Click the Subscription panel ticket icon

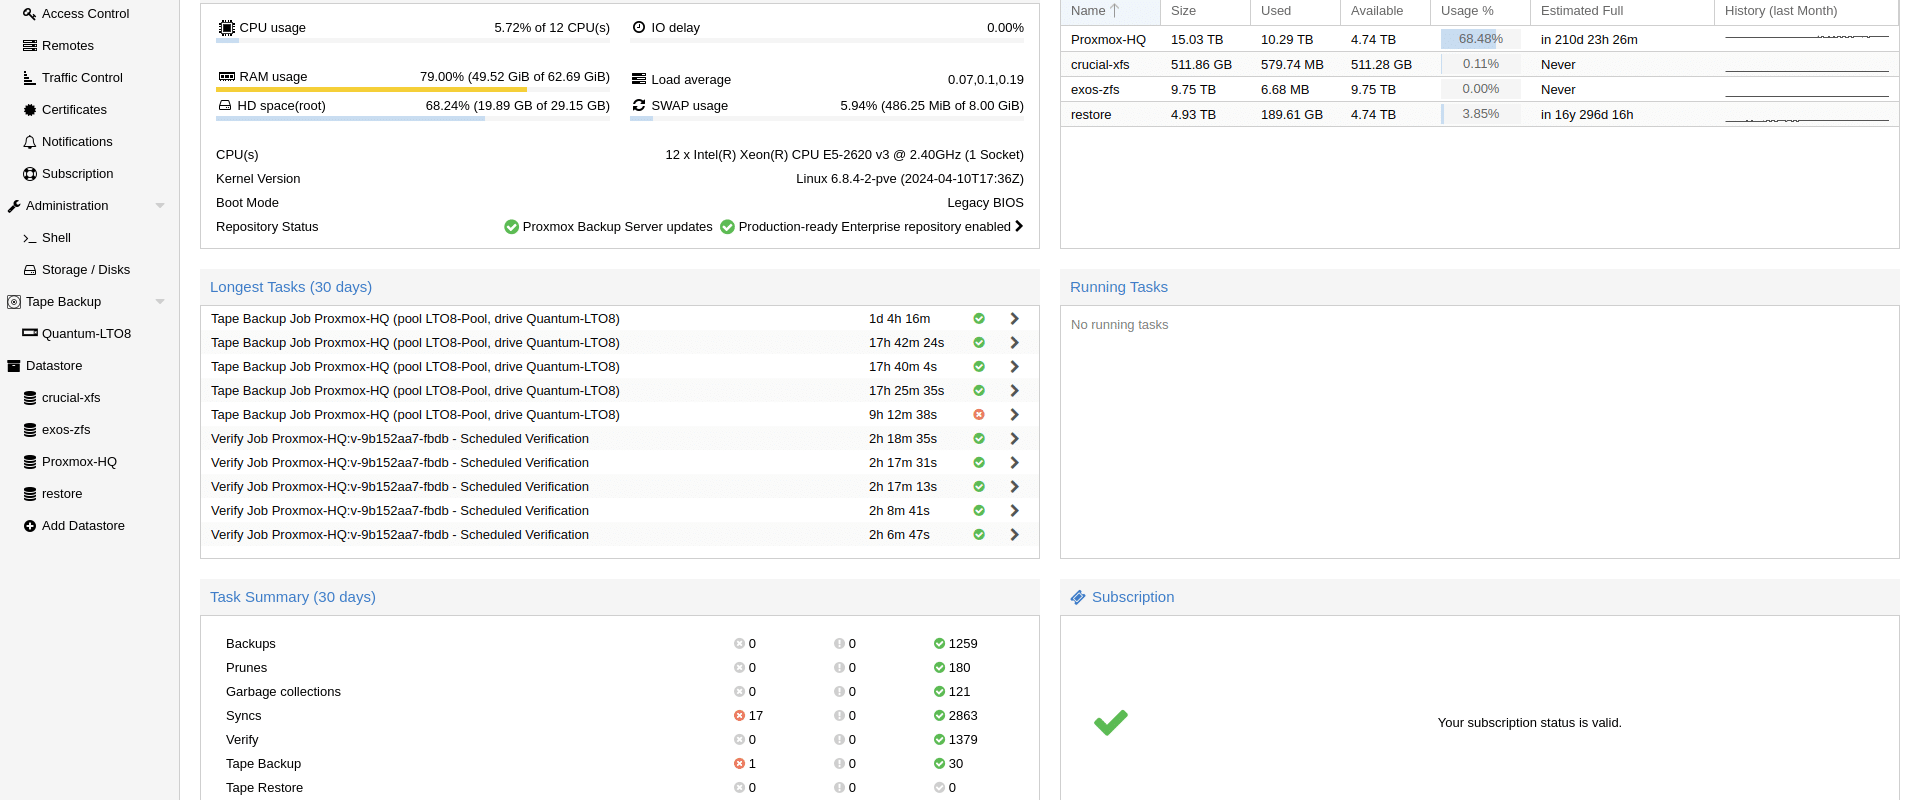(1078, 597)
